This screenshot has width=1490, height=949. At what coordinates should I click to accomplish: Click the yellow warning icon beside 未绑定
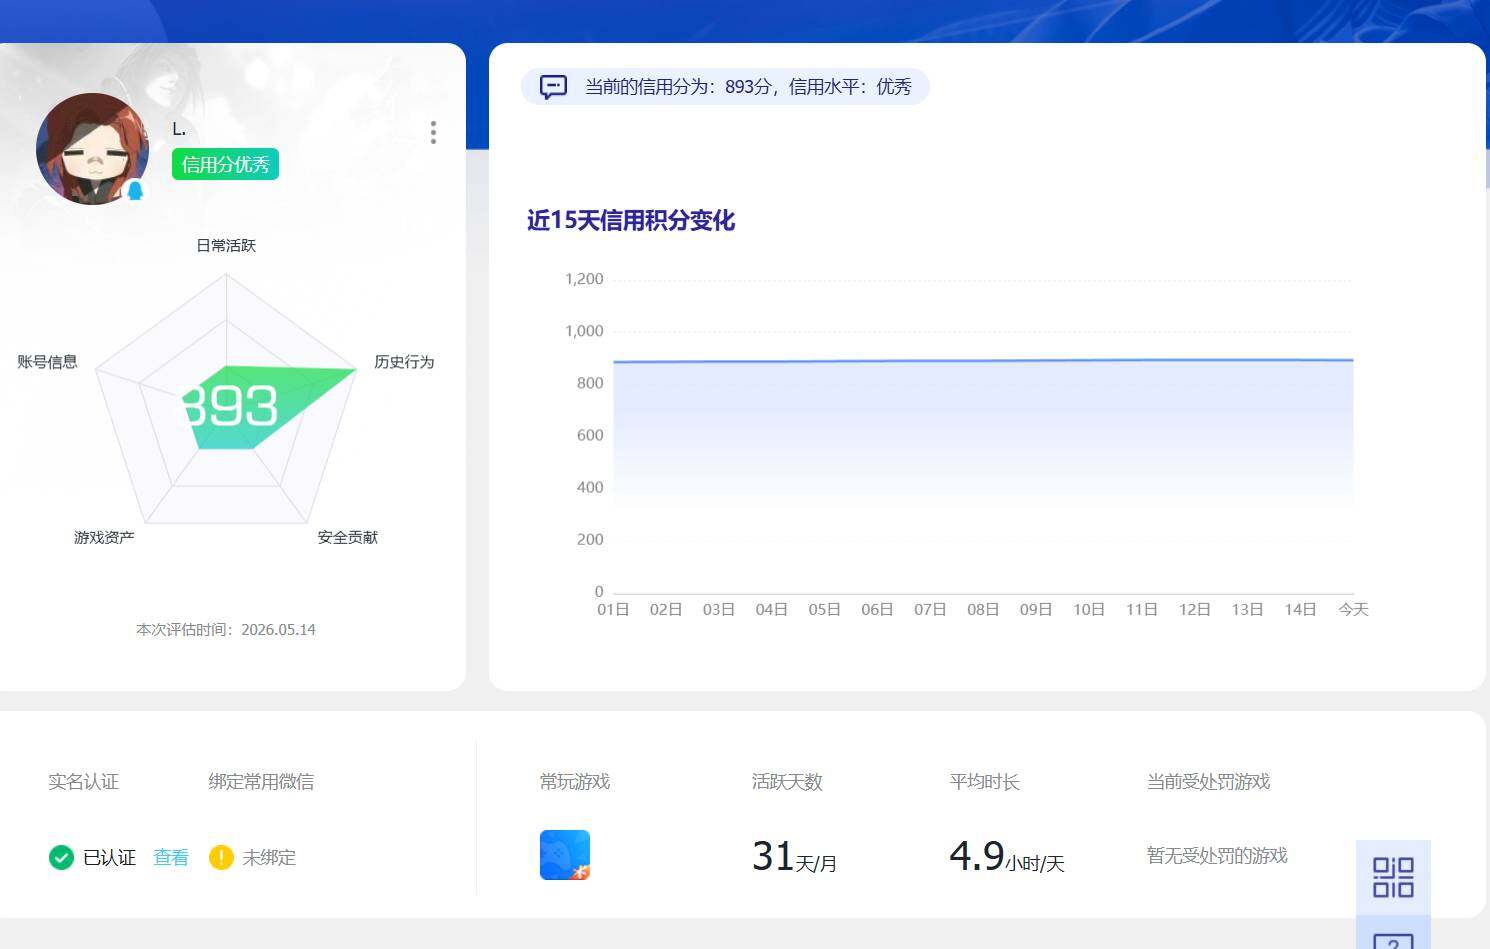tap(221, 857)
